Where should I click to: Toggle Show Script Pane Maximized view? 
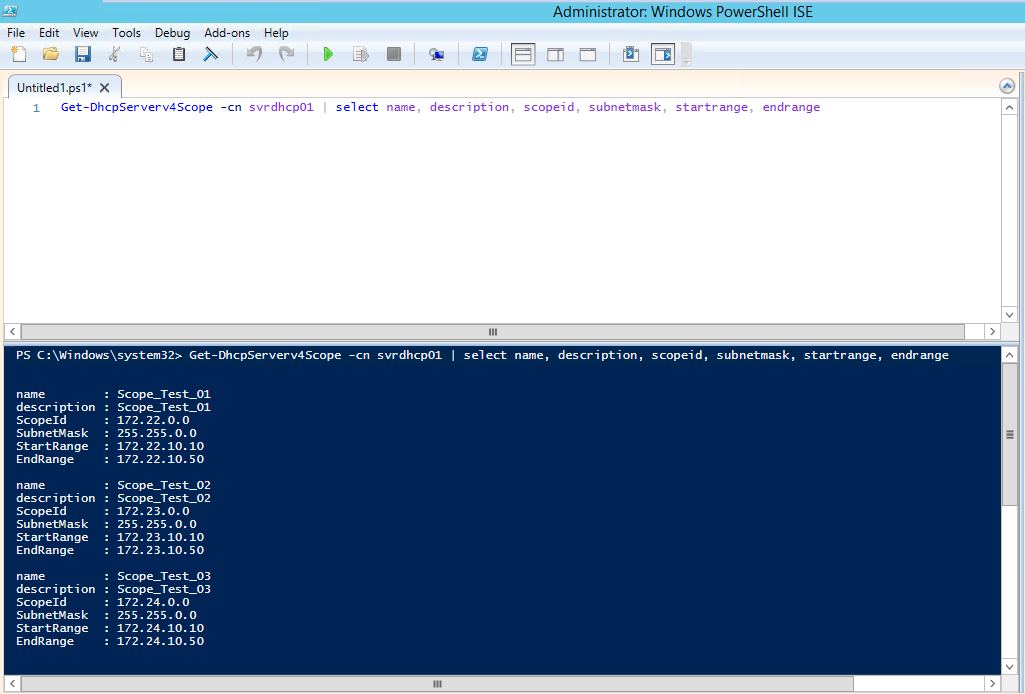[x=587, y=54]
